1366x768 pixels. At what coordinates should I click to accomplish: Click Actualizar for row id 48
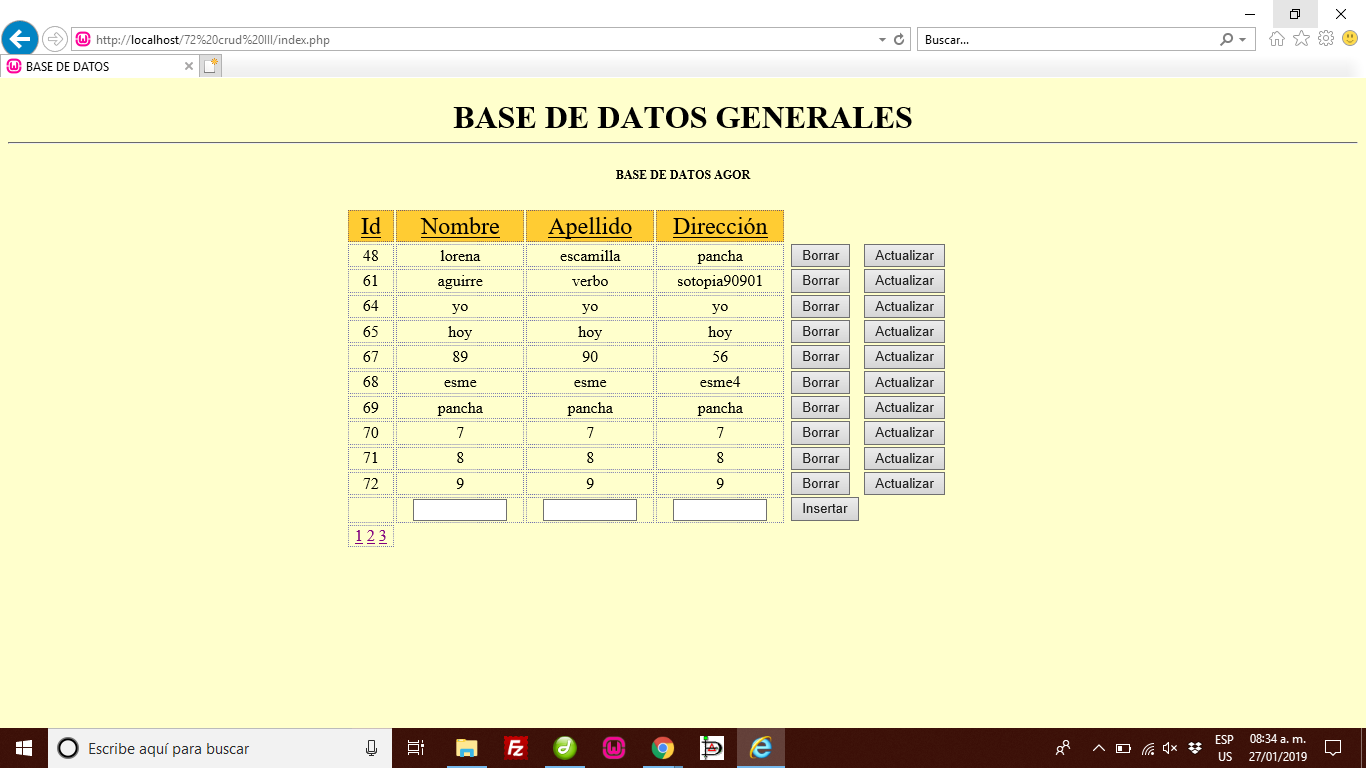904,256
